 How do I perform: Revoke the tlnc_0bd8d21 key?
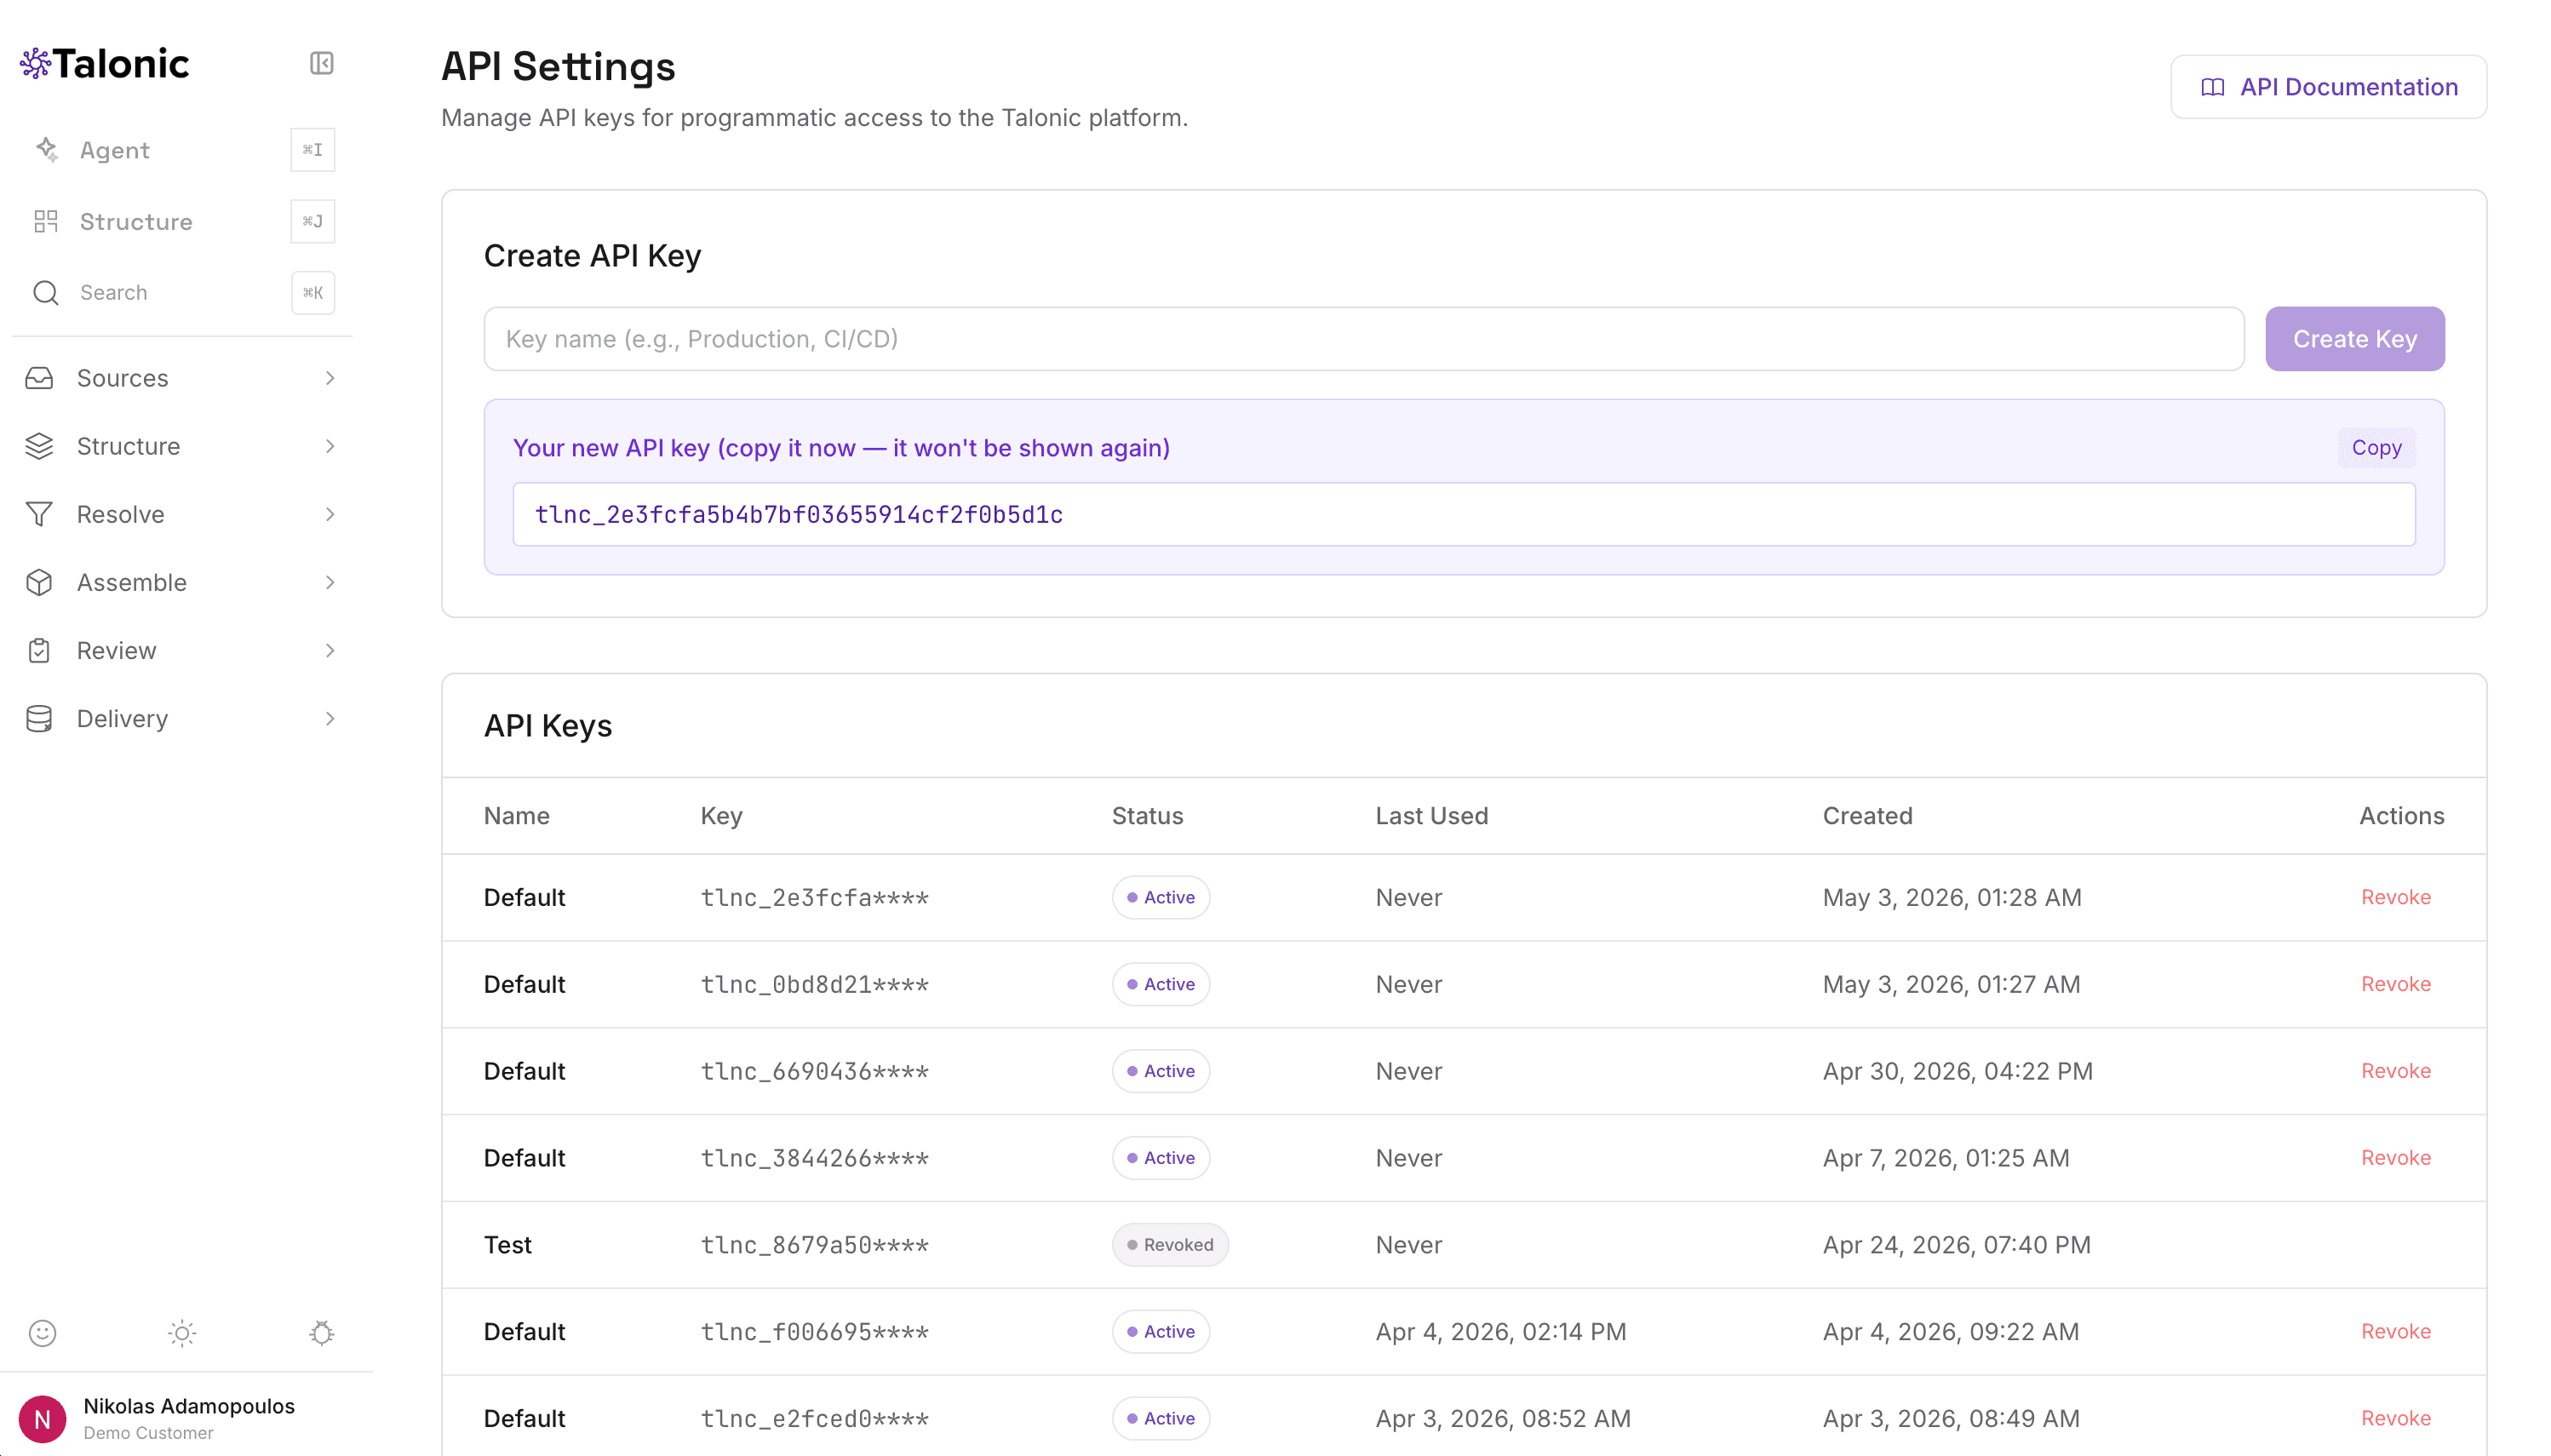pyautogui.click(x=2395, y=984)
